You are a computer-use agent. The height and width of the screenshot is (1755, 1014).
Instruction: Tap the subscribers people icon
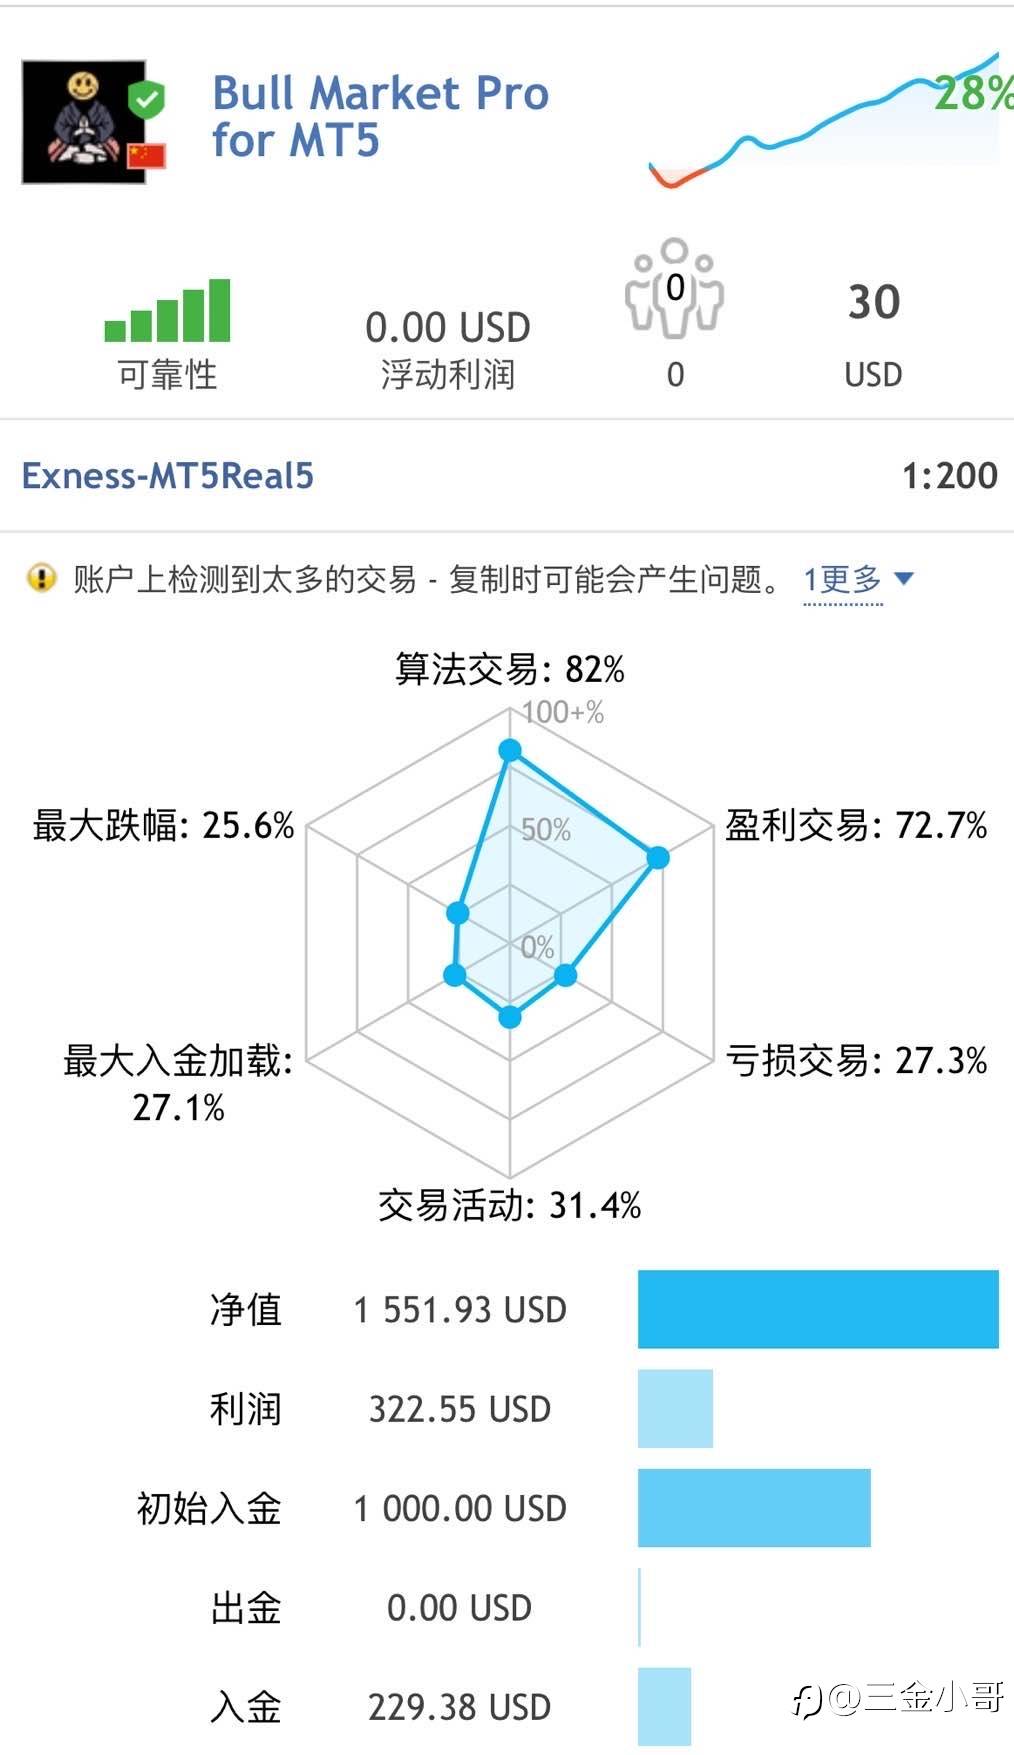675,287
